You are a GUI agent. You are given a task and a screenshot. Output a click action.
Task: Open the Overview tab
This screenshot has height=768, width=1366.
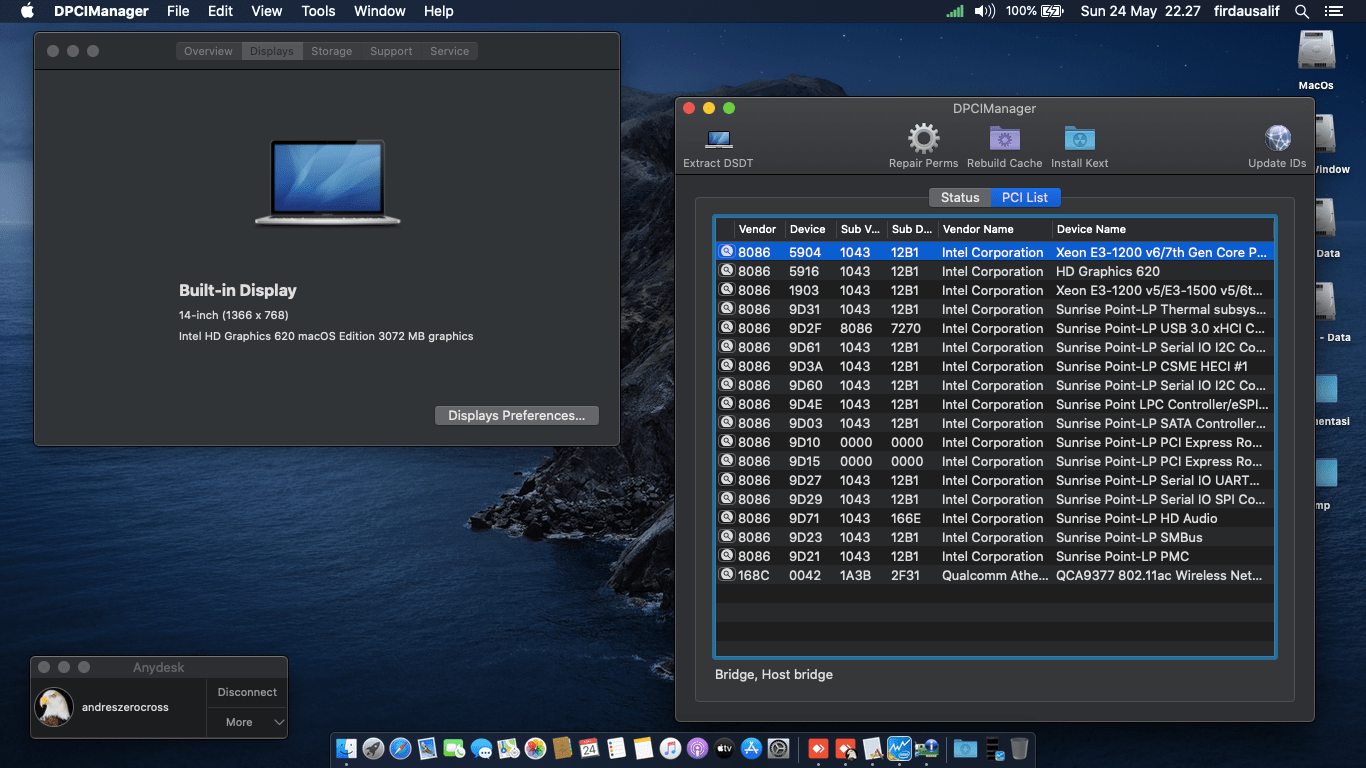tap(208, 50)
